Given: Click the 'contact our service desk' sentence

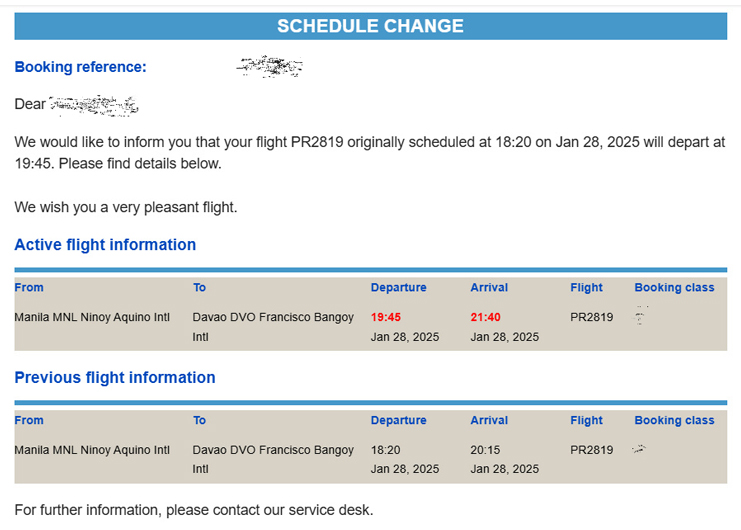Looking at the screenshot, I should pyautogui.click(x=194, y=510).
